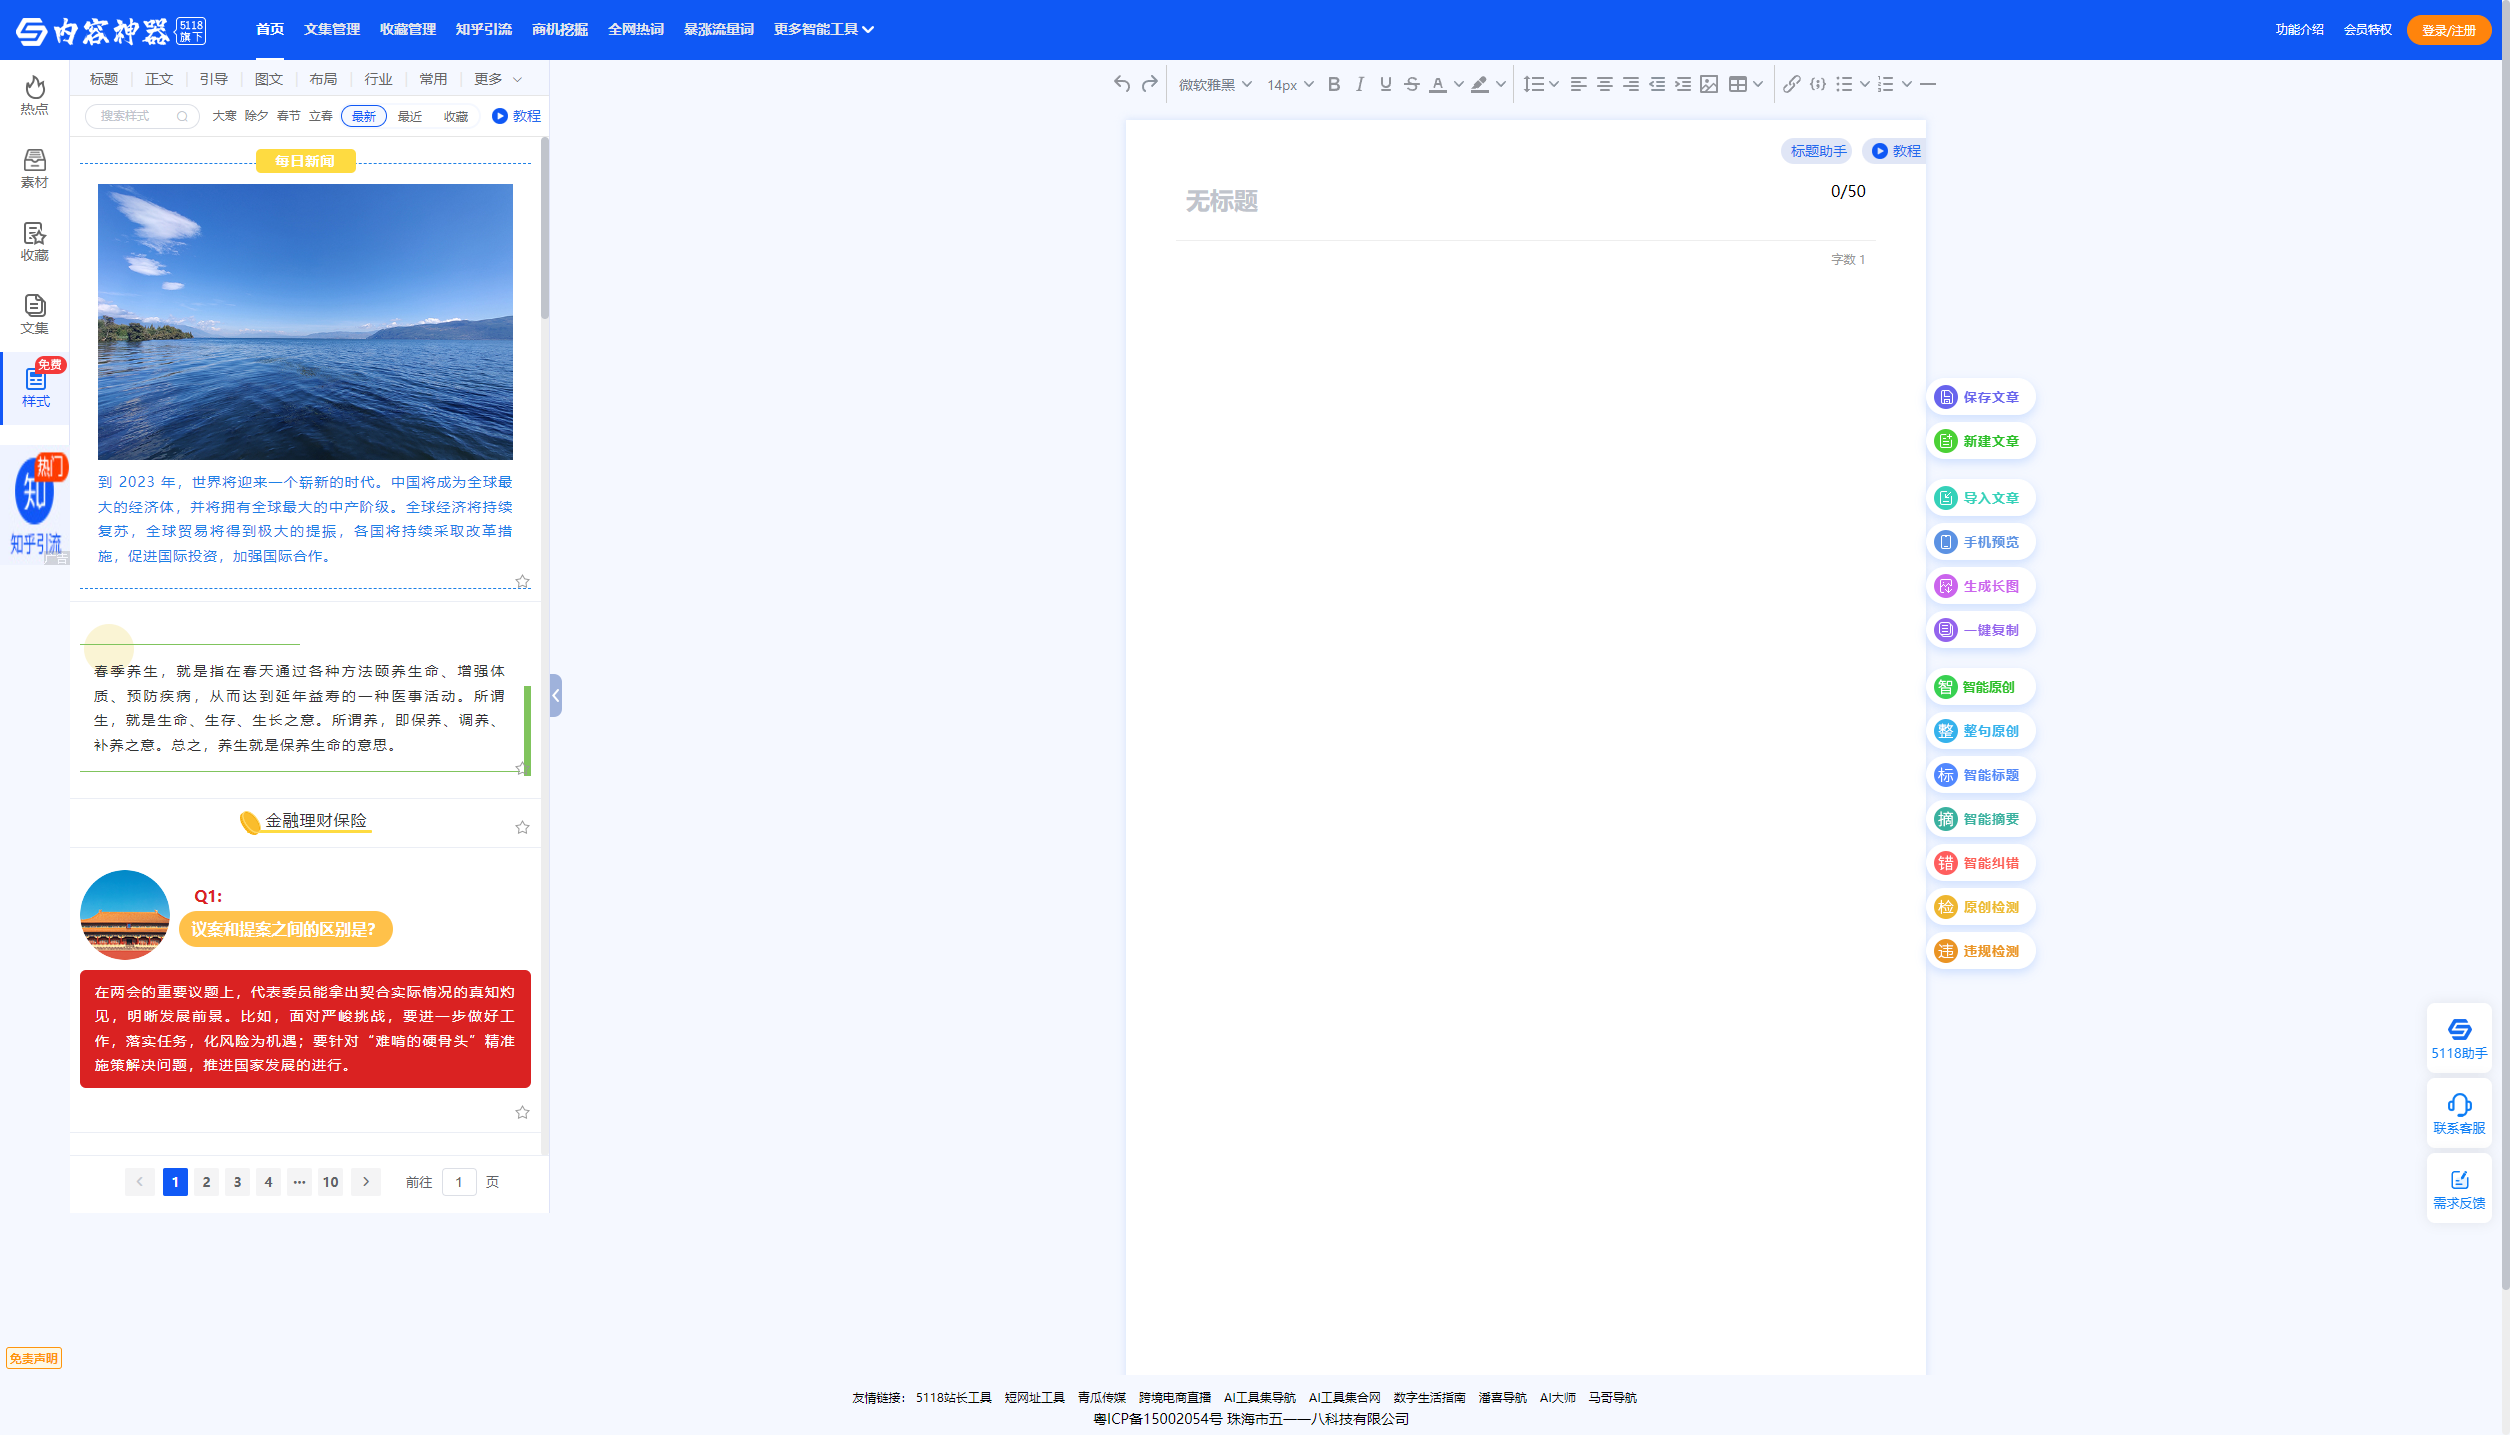The image size is (2510, 1435).
Task: Click the 登录/注册 button
Action: click(2448, 30)
